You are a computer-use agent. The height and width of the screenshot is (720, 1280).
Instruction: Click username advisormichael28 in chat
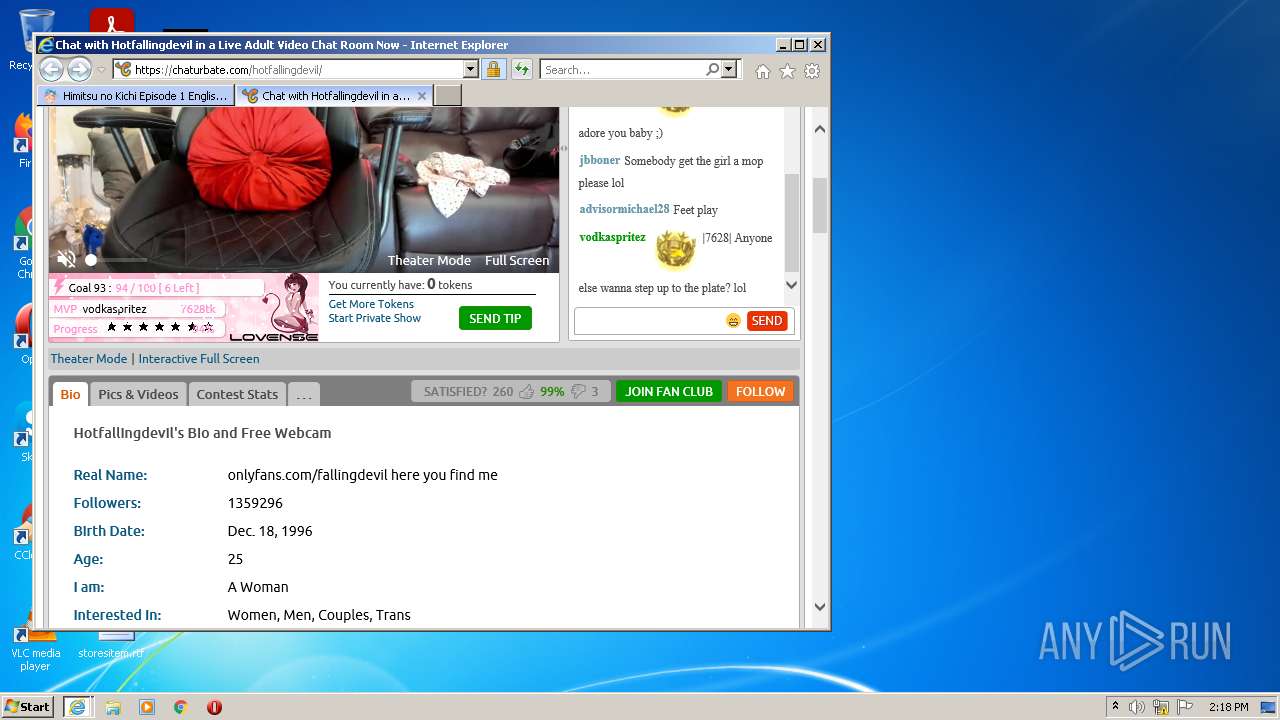click(x=624, y=209)
